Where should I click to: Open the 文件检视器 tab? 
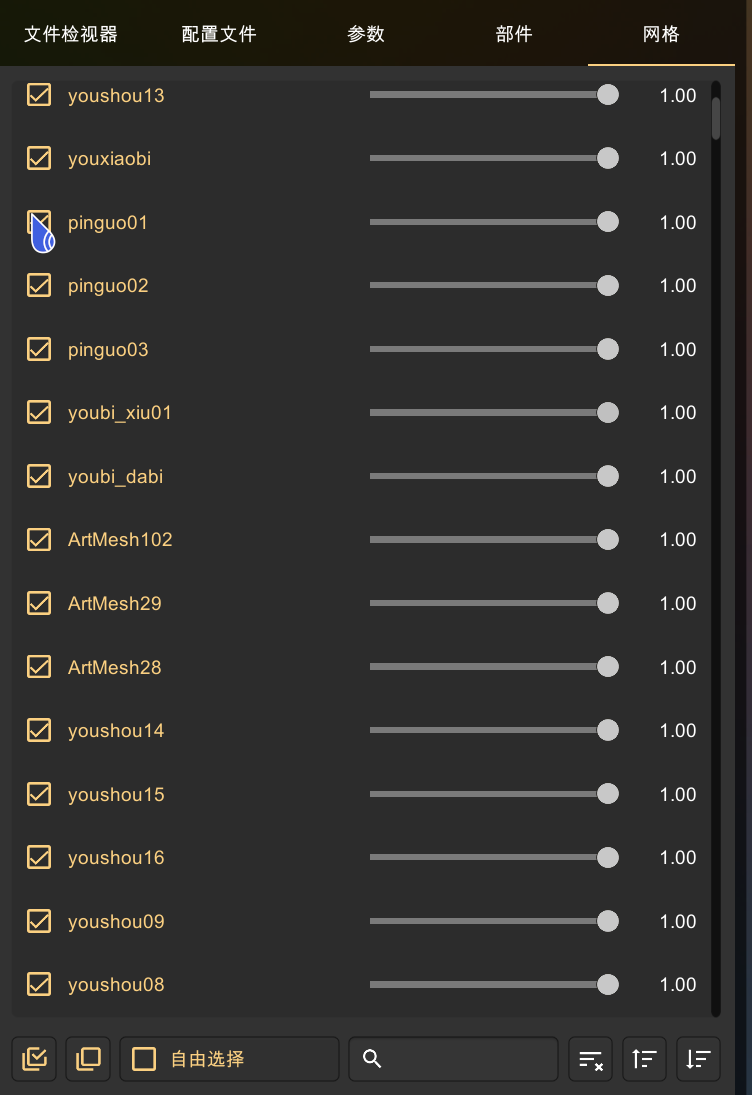pyautogui.click(x=71, y=34)
